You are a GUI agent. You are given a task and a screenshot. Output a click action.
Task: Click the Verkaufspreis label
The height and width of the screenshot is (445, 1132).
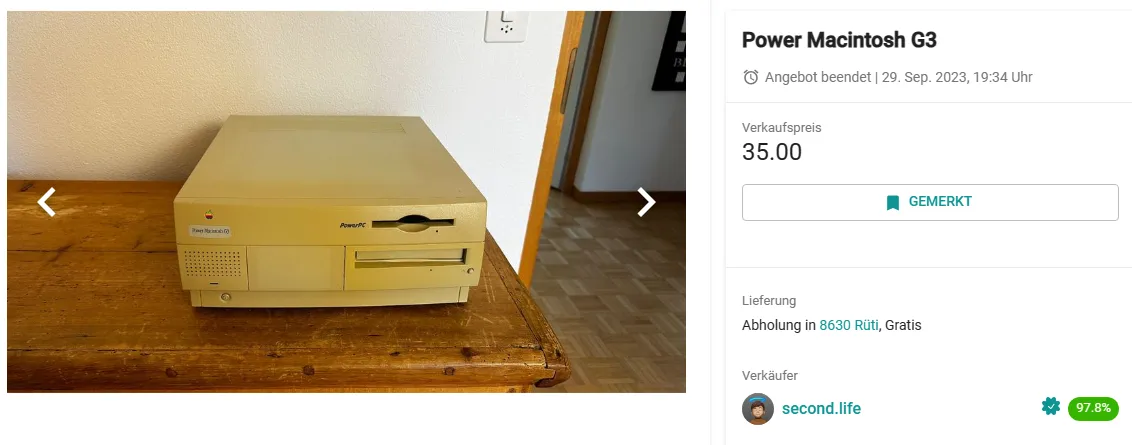tap(782, 128)
